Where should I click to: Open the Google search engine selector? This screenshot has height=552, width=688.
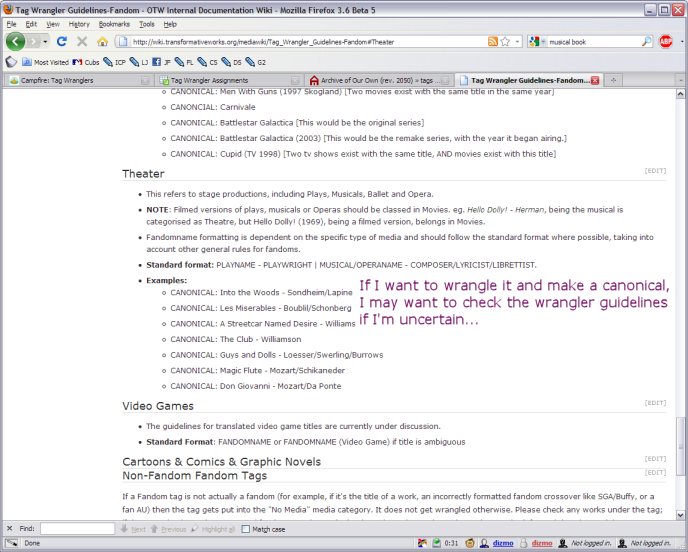(537, 42)
